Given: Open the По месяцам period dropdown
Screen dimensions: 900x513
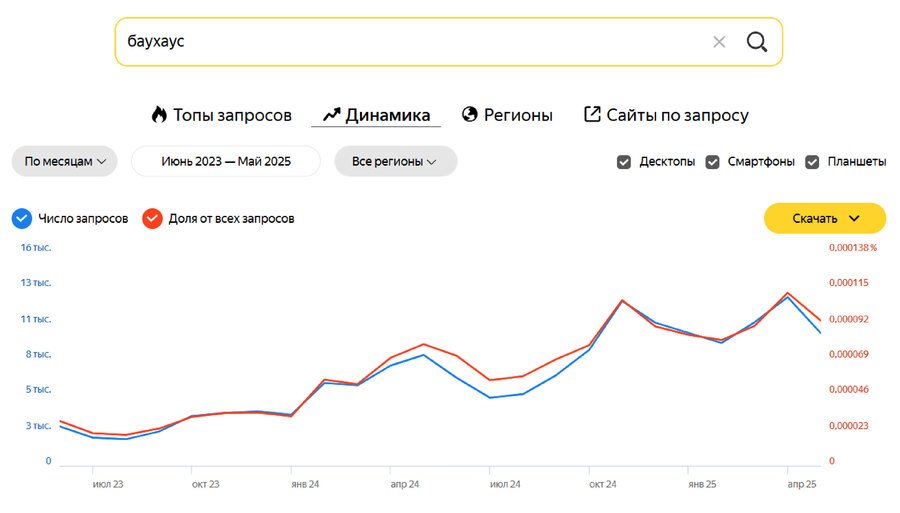Looking at the screenshot, I should (x=64, y=161).
